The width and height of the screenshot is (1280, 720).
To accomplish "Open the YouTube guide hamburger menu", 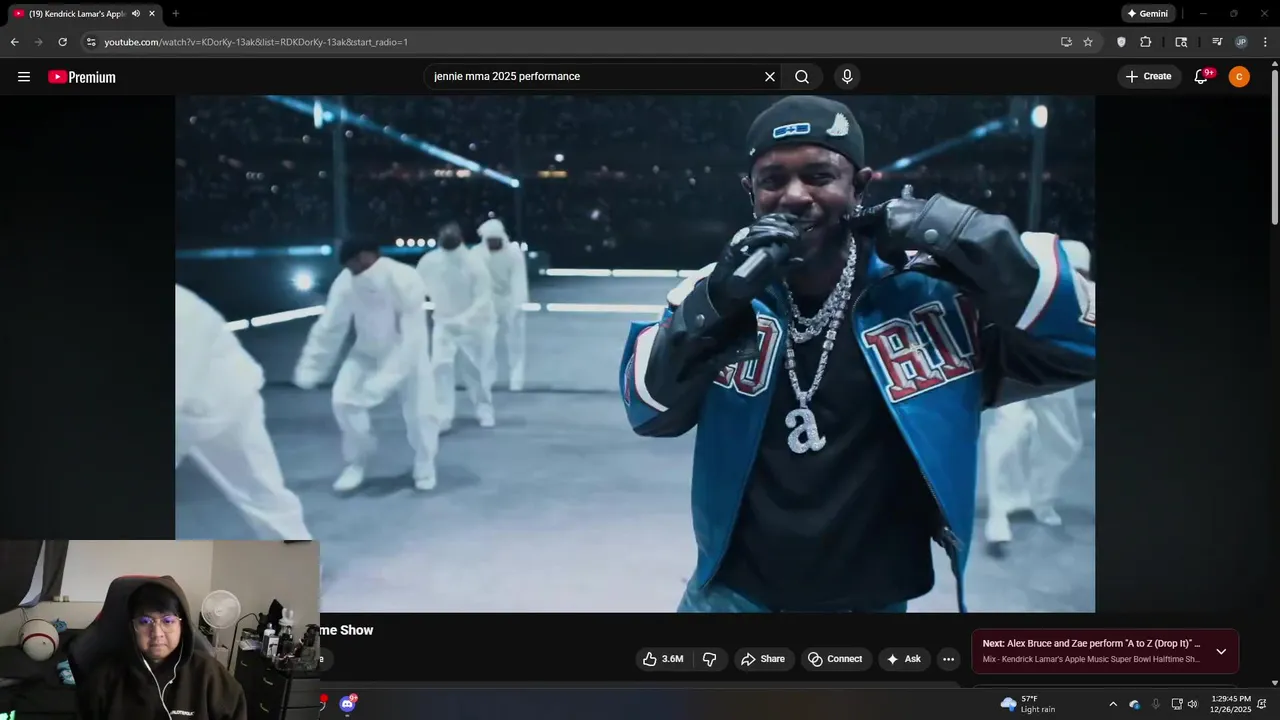I will (x=24, y=77).
